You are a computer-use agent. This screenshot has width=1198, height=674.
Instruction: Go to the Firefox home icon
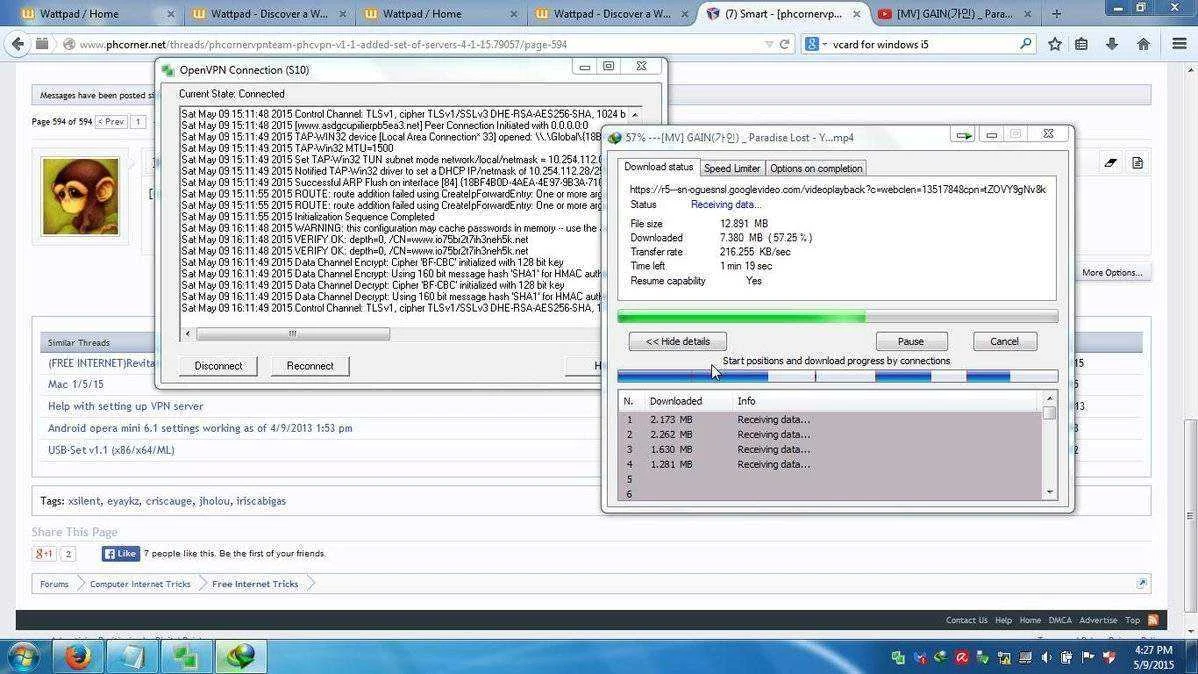1143,44
